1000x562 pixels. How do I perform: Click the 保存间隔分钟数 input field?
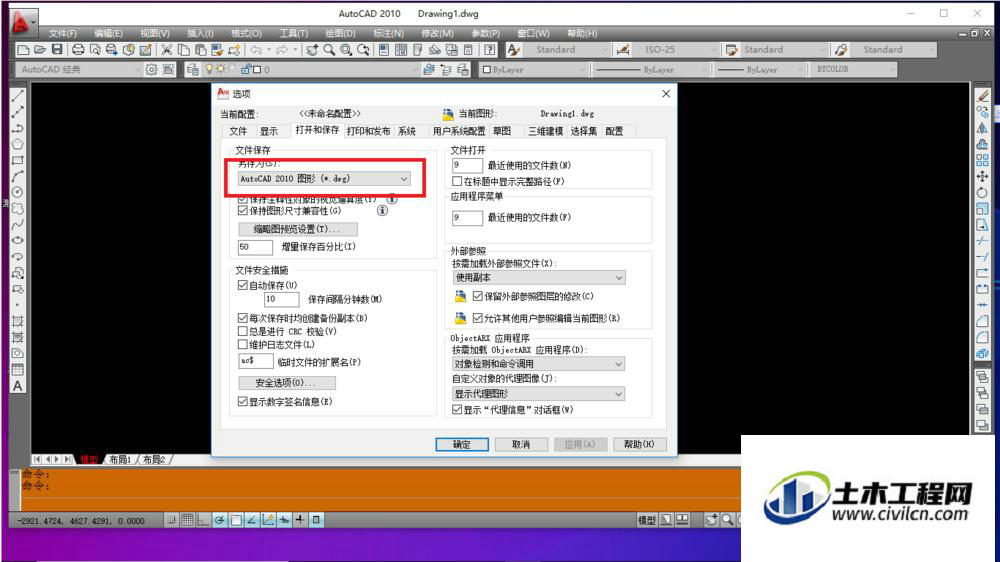281,299
